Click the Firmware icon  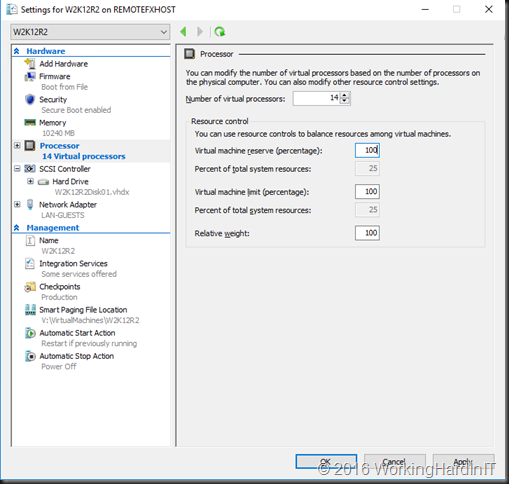[x=30, y=76]
